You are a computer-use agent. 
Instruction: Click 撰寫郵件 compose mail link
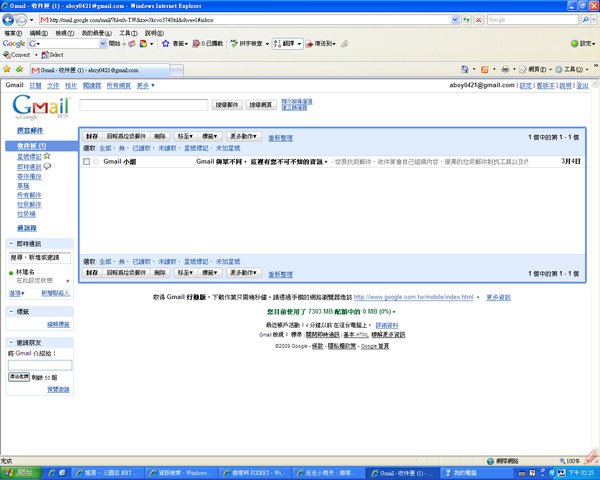pos(30,131)
